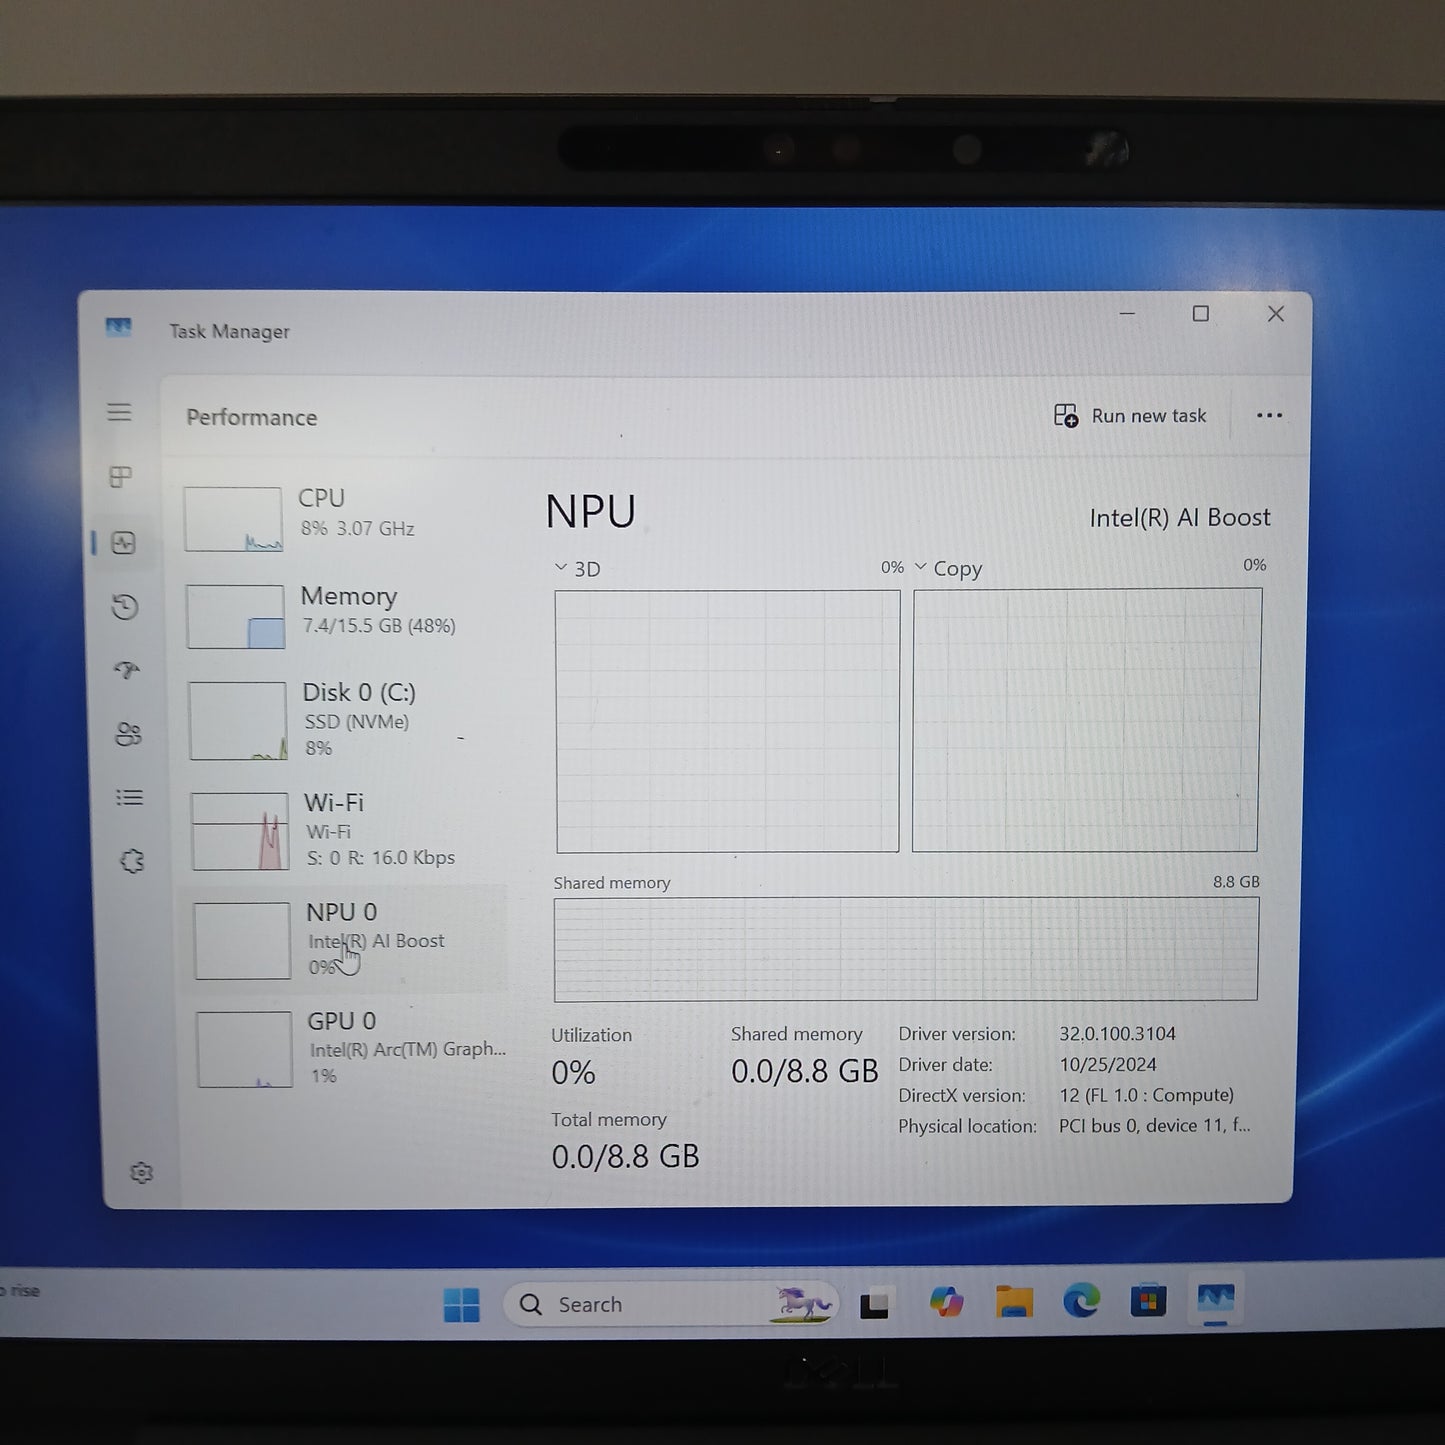Click the taskbar Search box
Viewport: 1445px width, 1445px height.
pos(670,1304)
